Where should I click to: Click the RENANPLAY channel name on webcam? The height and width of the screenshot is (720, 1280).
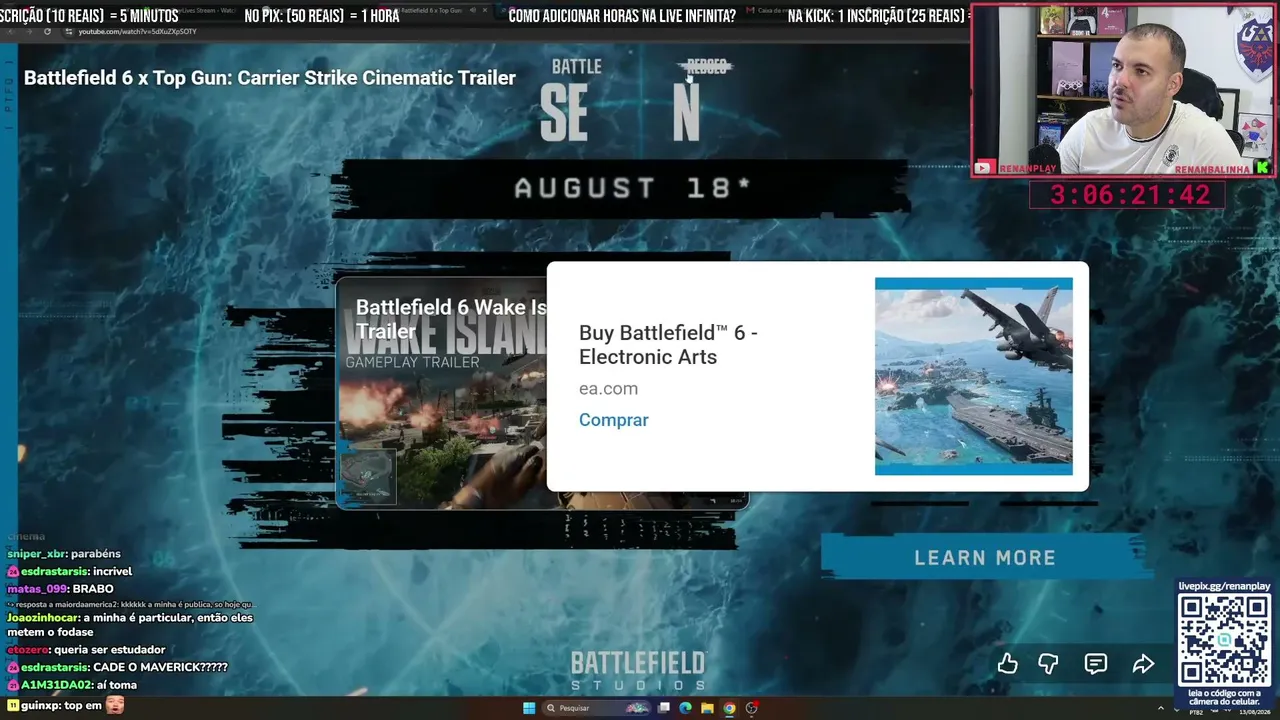(x=1029, y=169)
